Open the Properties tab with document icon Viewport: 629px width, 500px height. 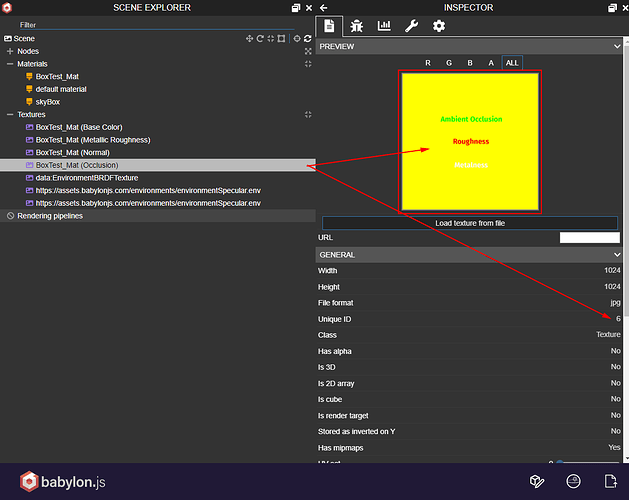[x=329, y=26]
